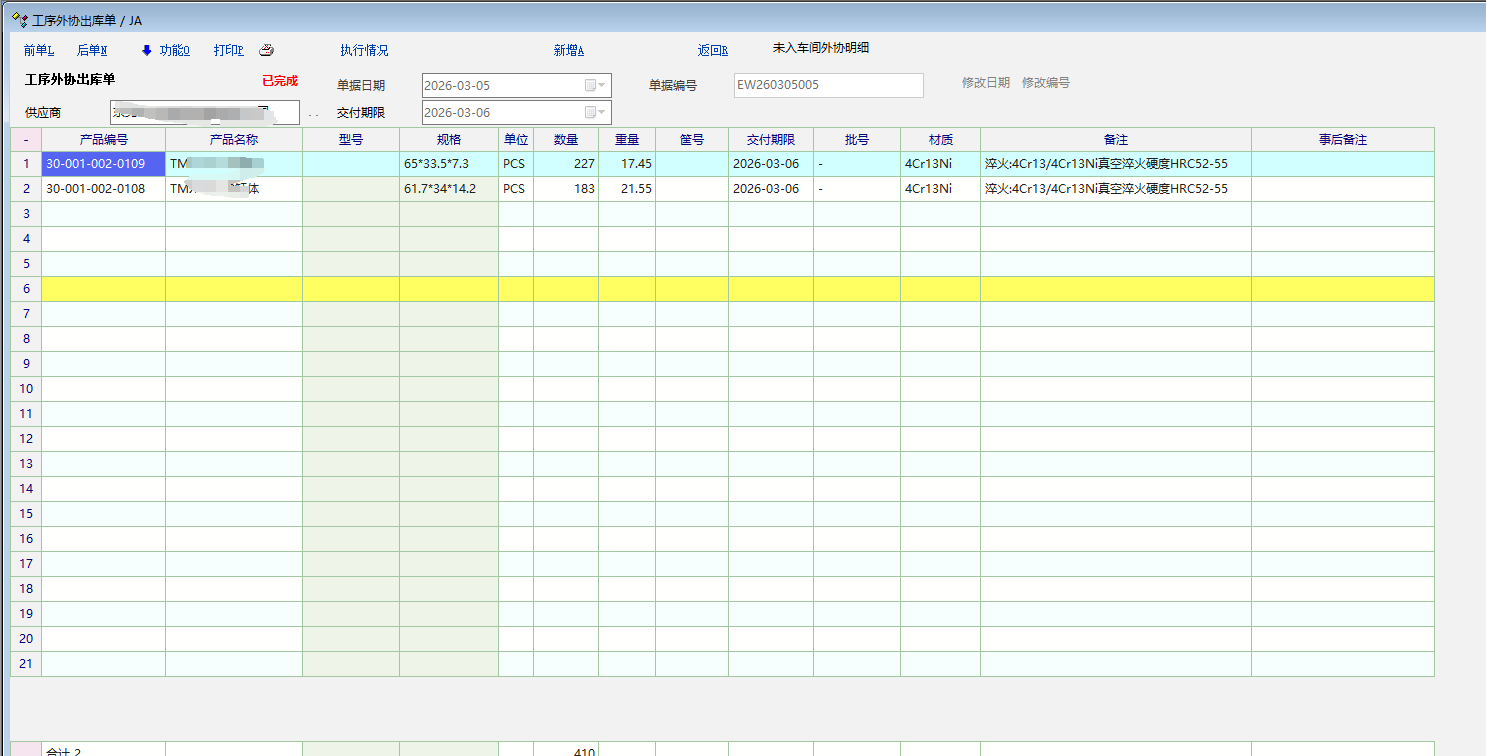1486x756 pixels.
Task: Click the supplier lookup dots button
Action: pos(313,114)
